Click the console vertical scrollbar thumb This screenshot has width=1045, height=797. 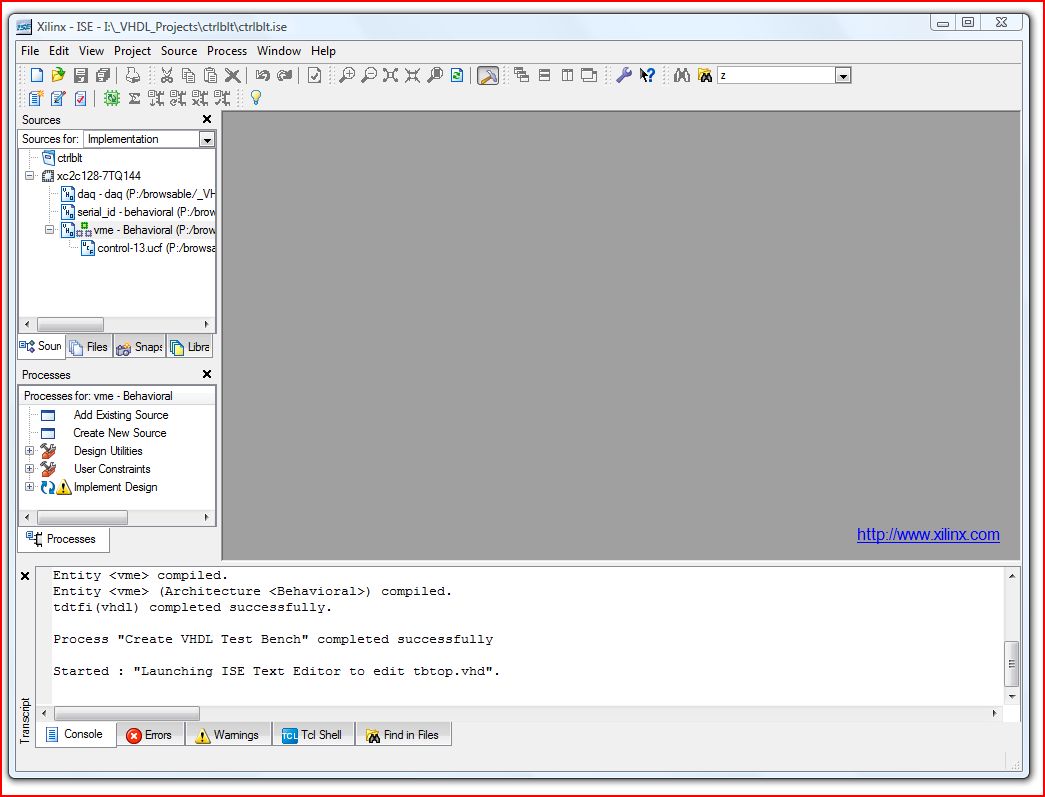click(x=1012, y=664)
